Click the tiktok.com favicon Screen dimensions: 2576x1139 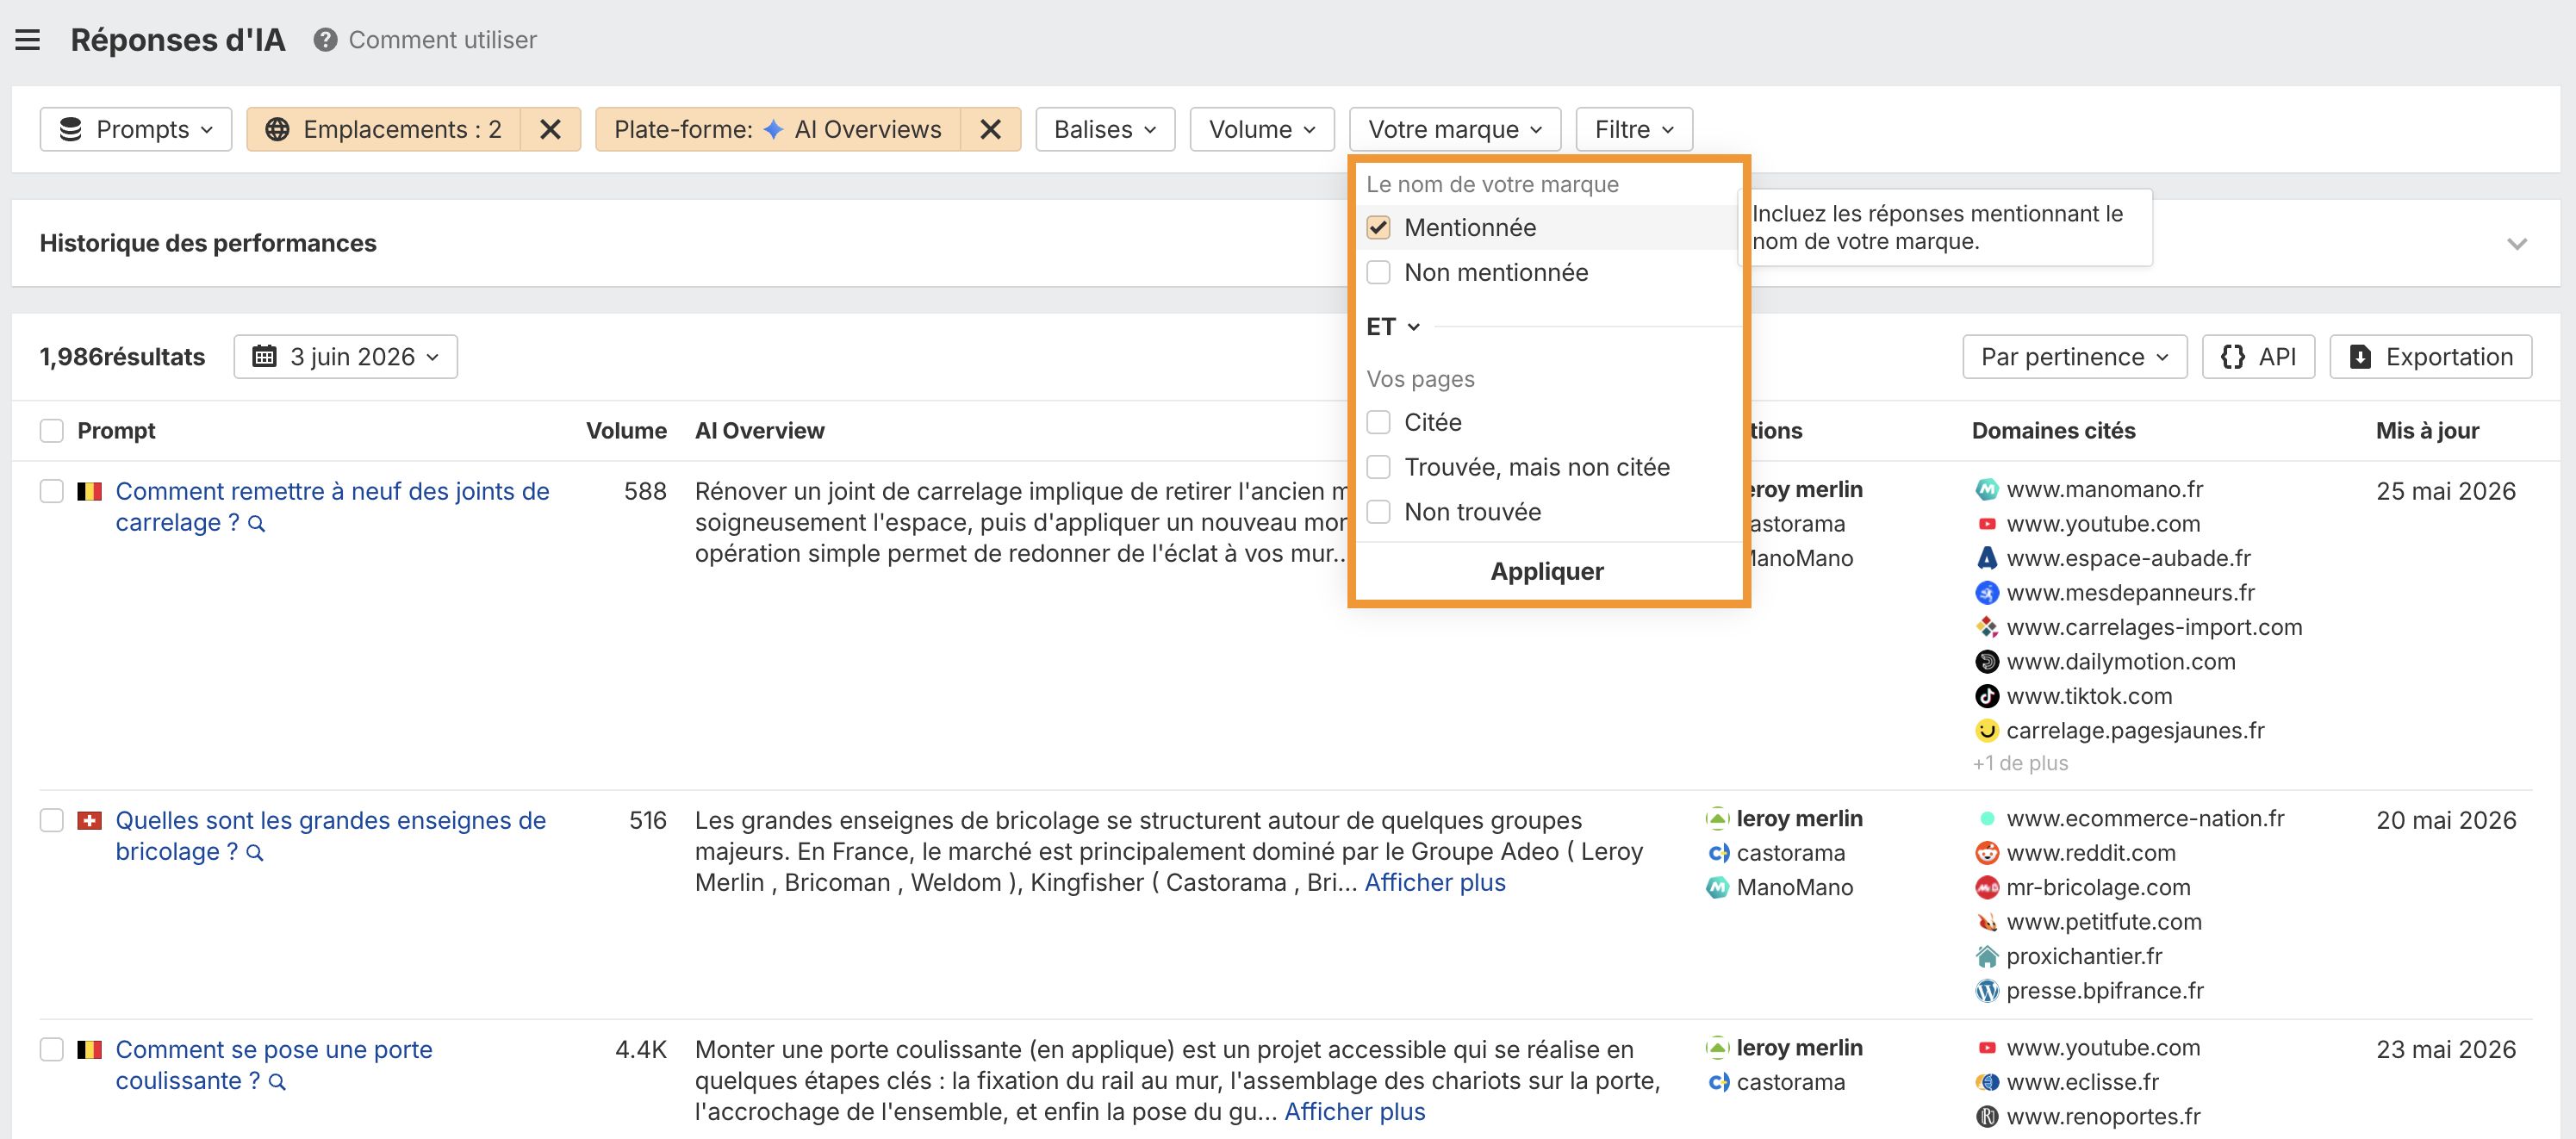coord(1987,696)
